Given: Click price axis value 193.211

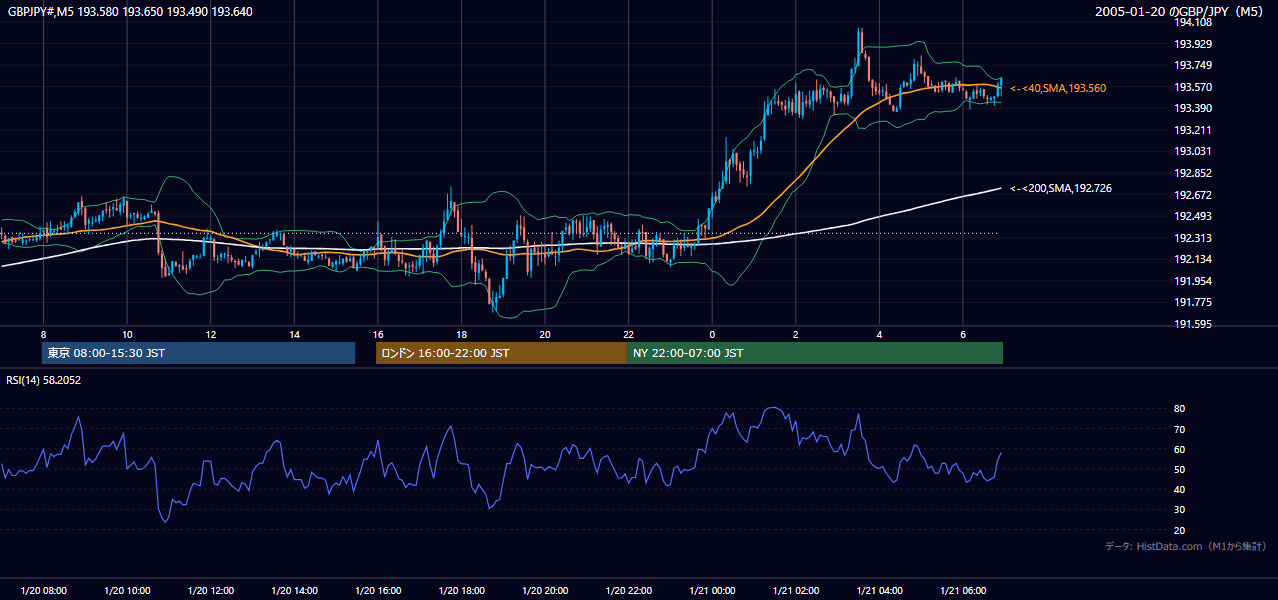Looking at the screenshot, I should coord(1192,130).
